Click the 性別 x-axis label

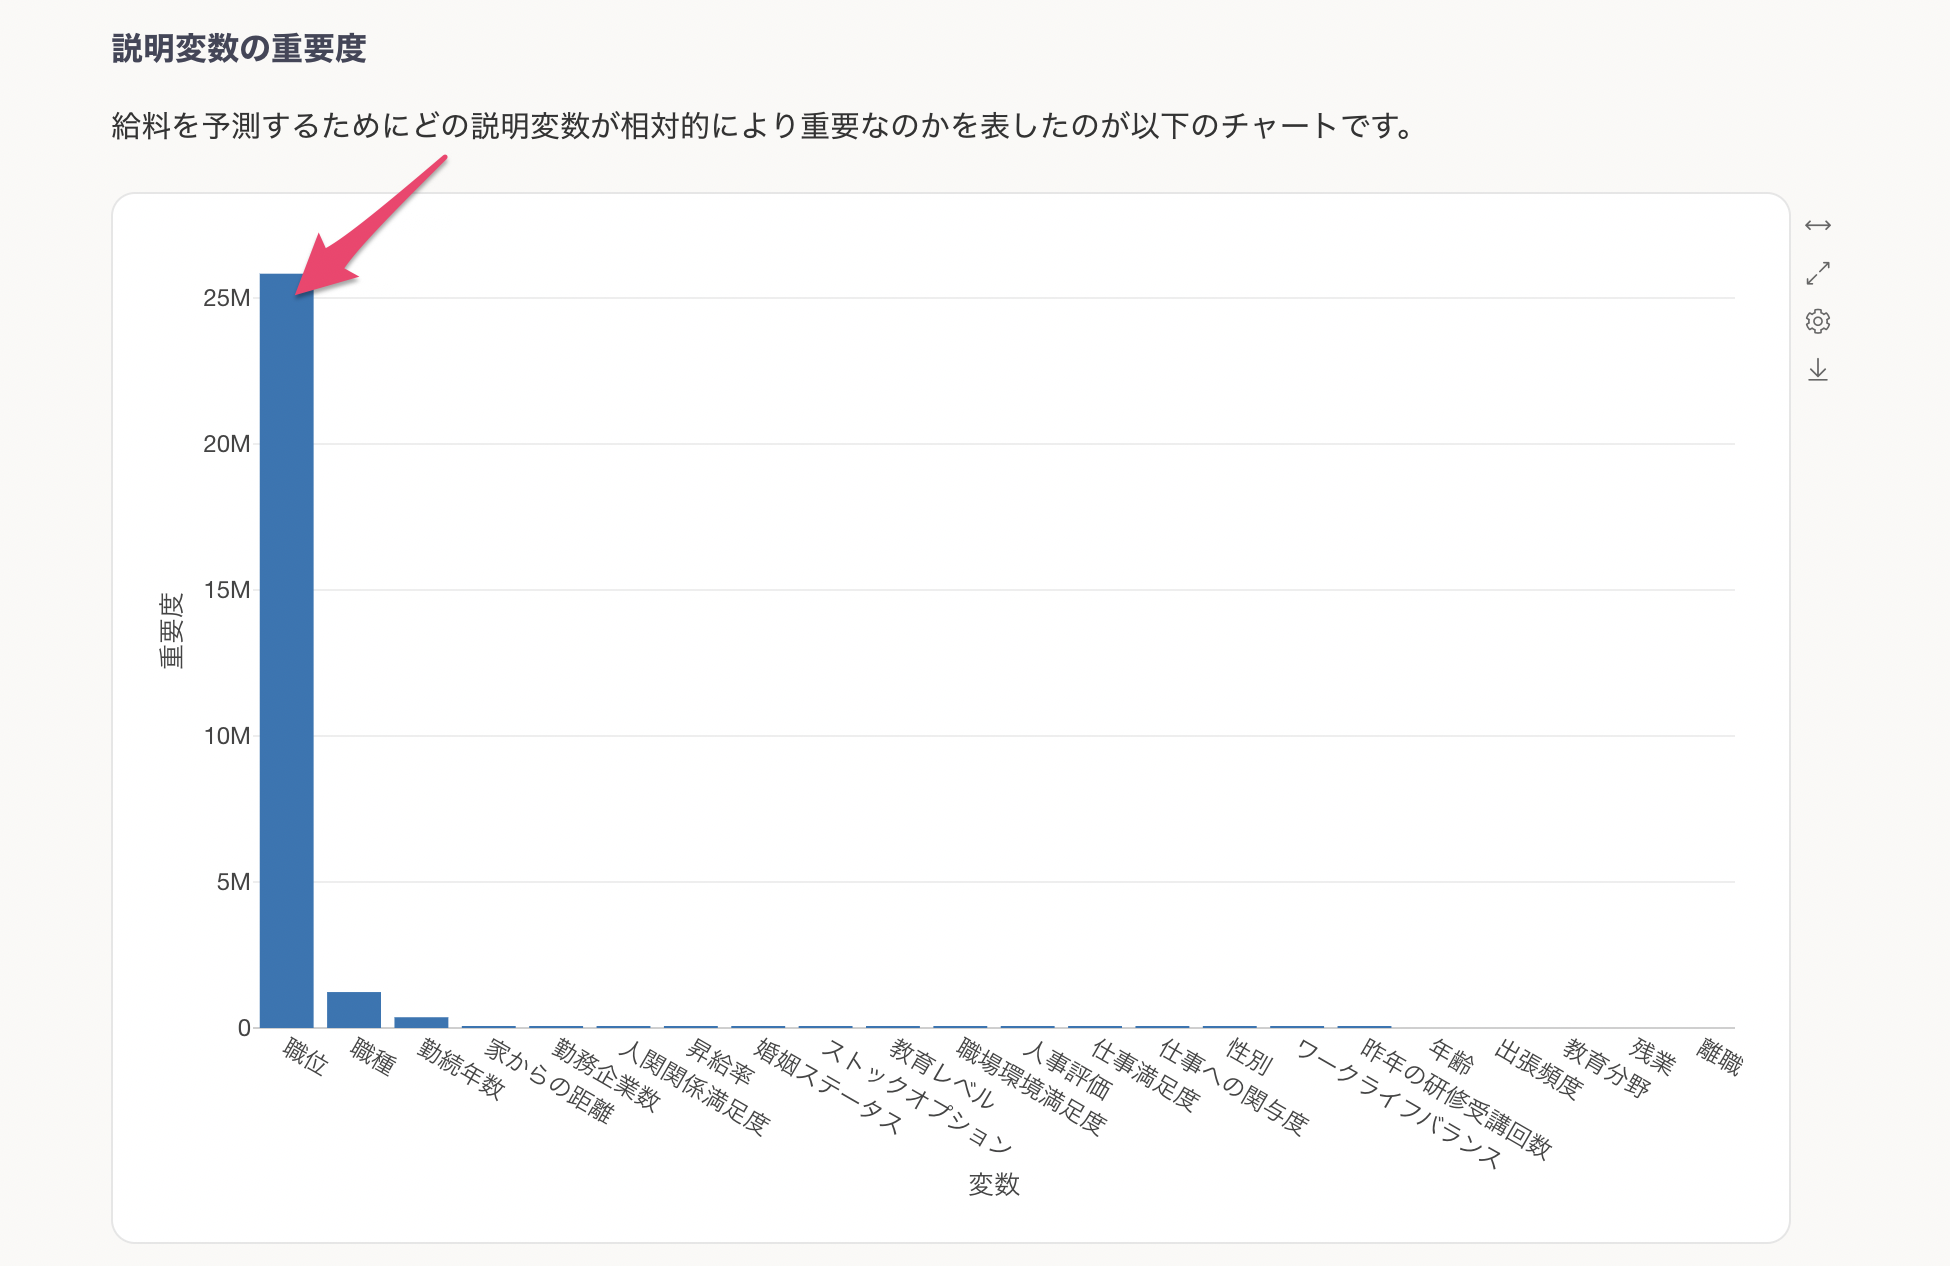point(1249,1057)
